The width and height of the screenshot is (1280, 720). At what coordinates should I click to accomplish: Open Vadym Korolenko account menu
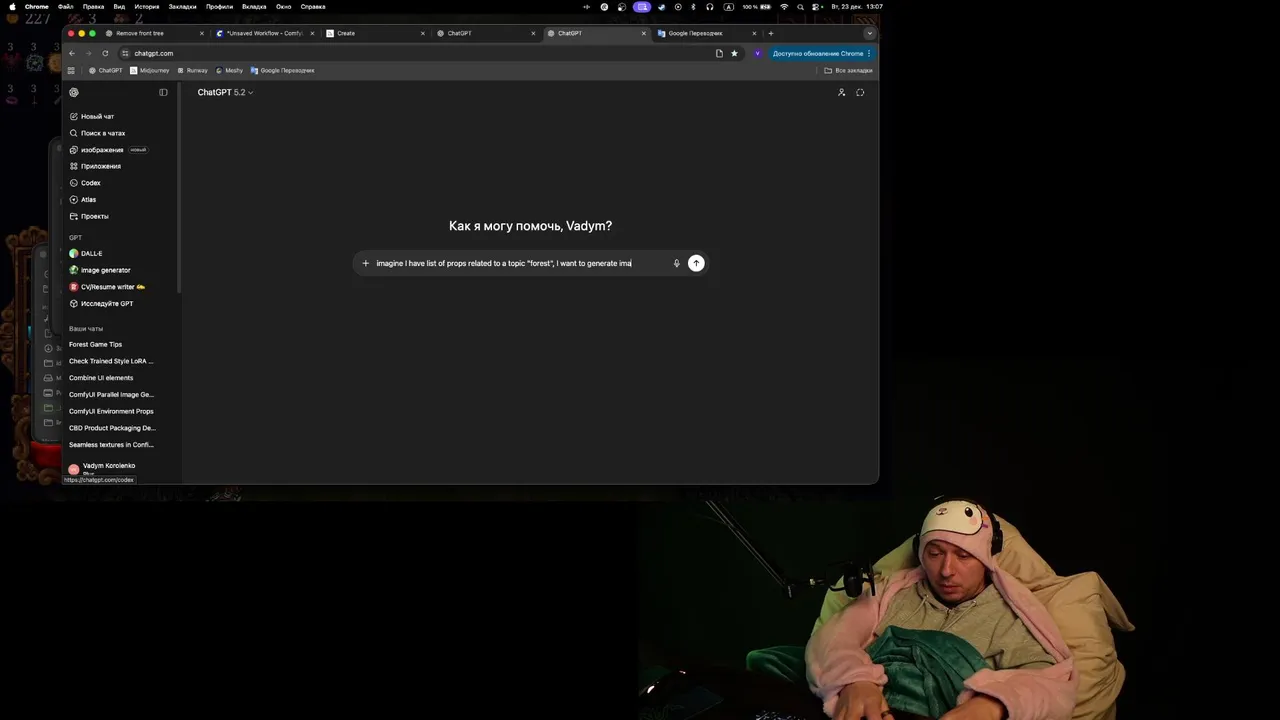pyautogui.click(x=108, y=468)
